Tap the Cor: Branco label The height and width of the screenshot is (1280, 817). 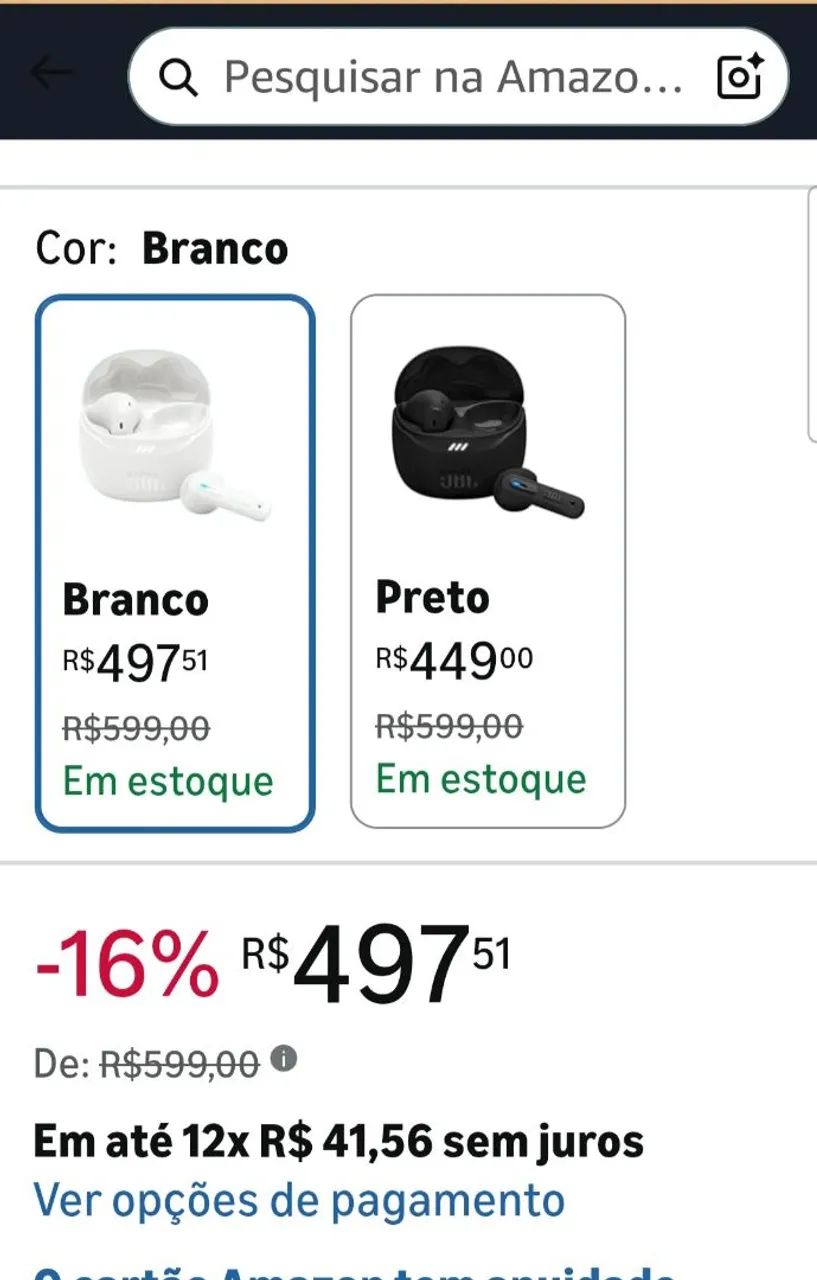click(x=162, y=248)
